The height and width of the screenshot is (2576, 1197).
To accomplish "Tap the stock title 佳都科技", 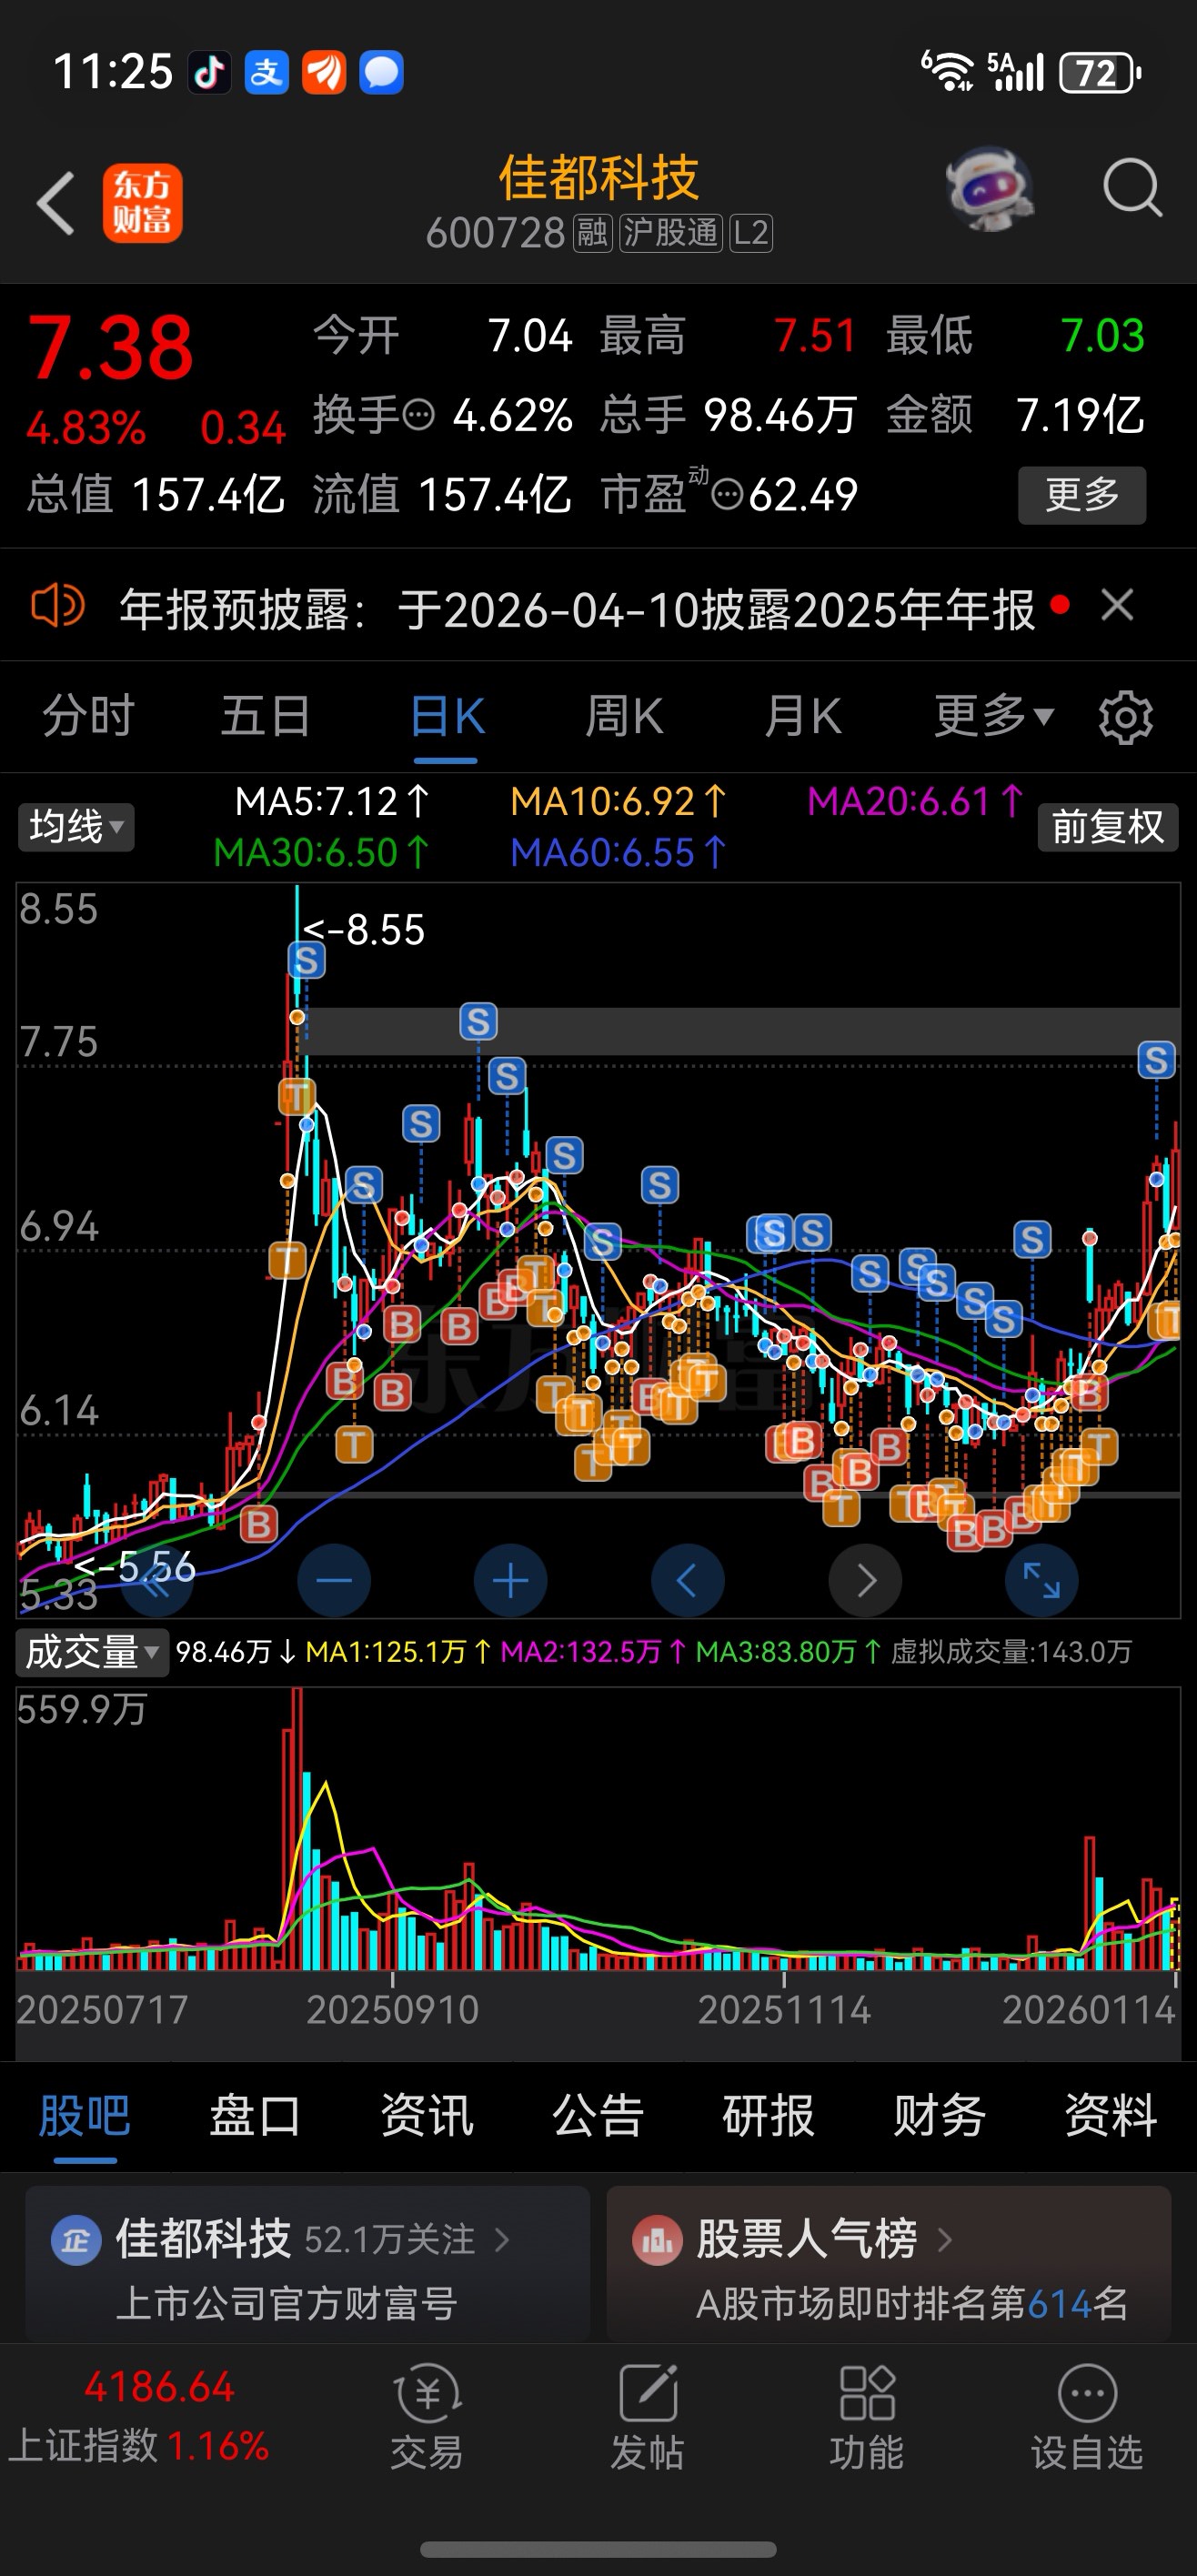I will coord(598,178).
